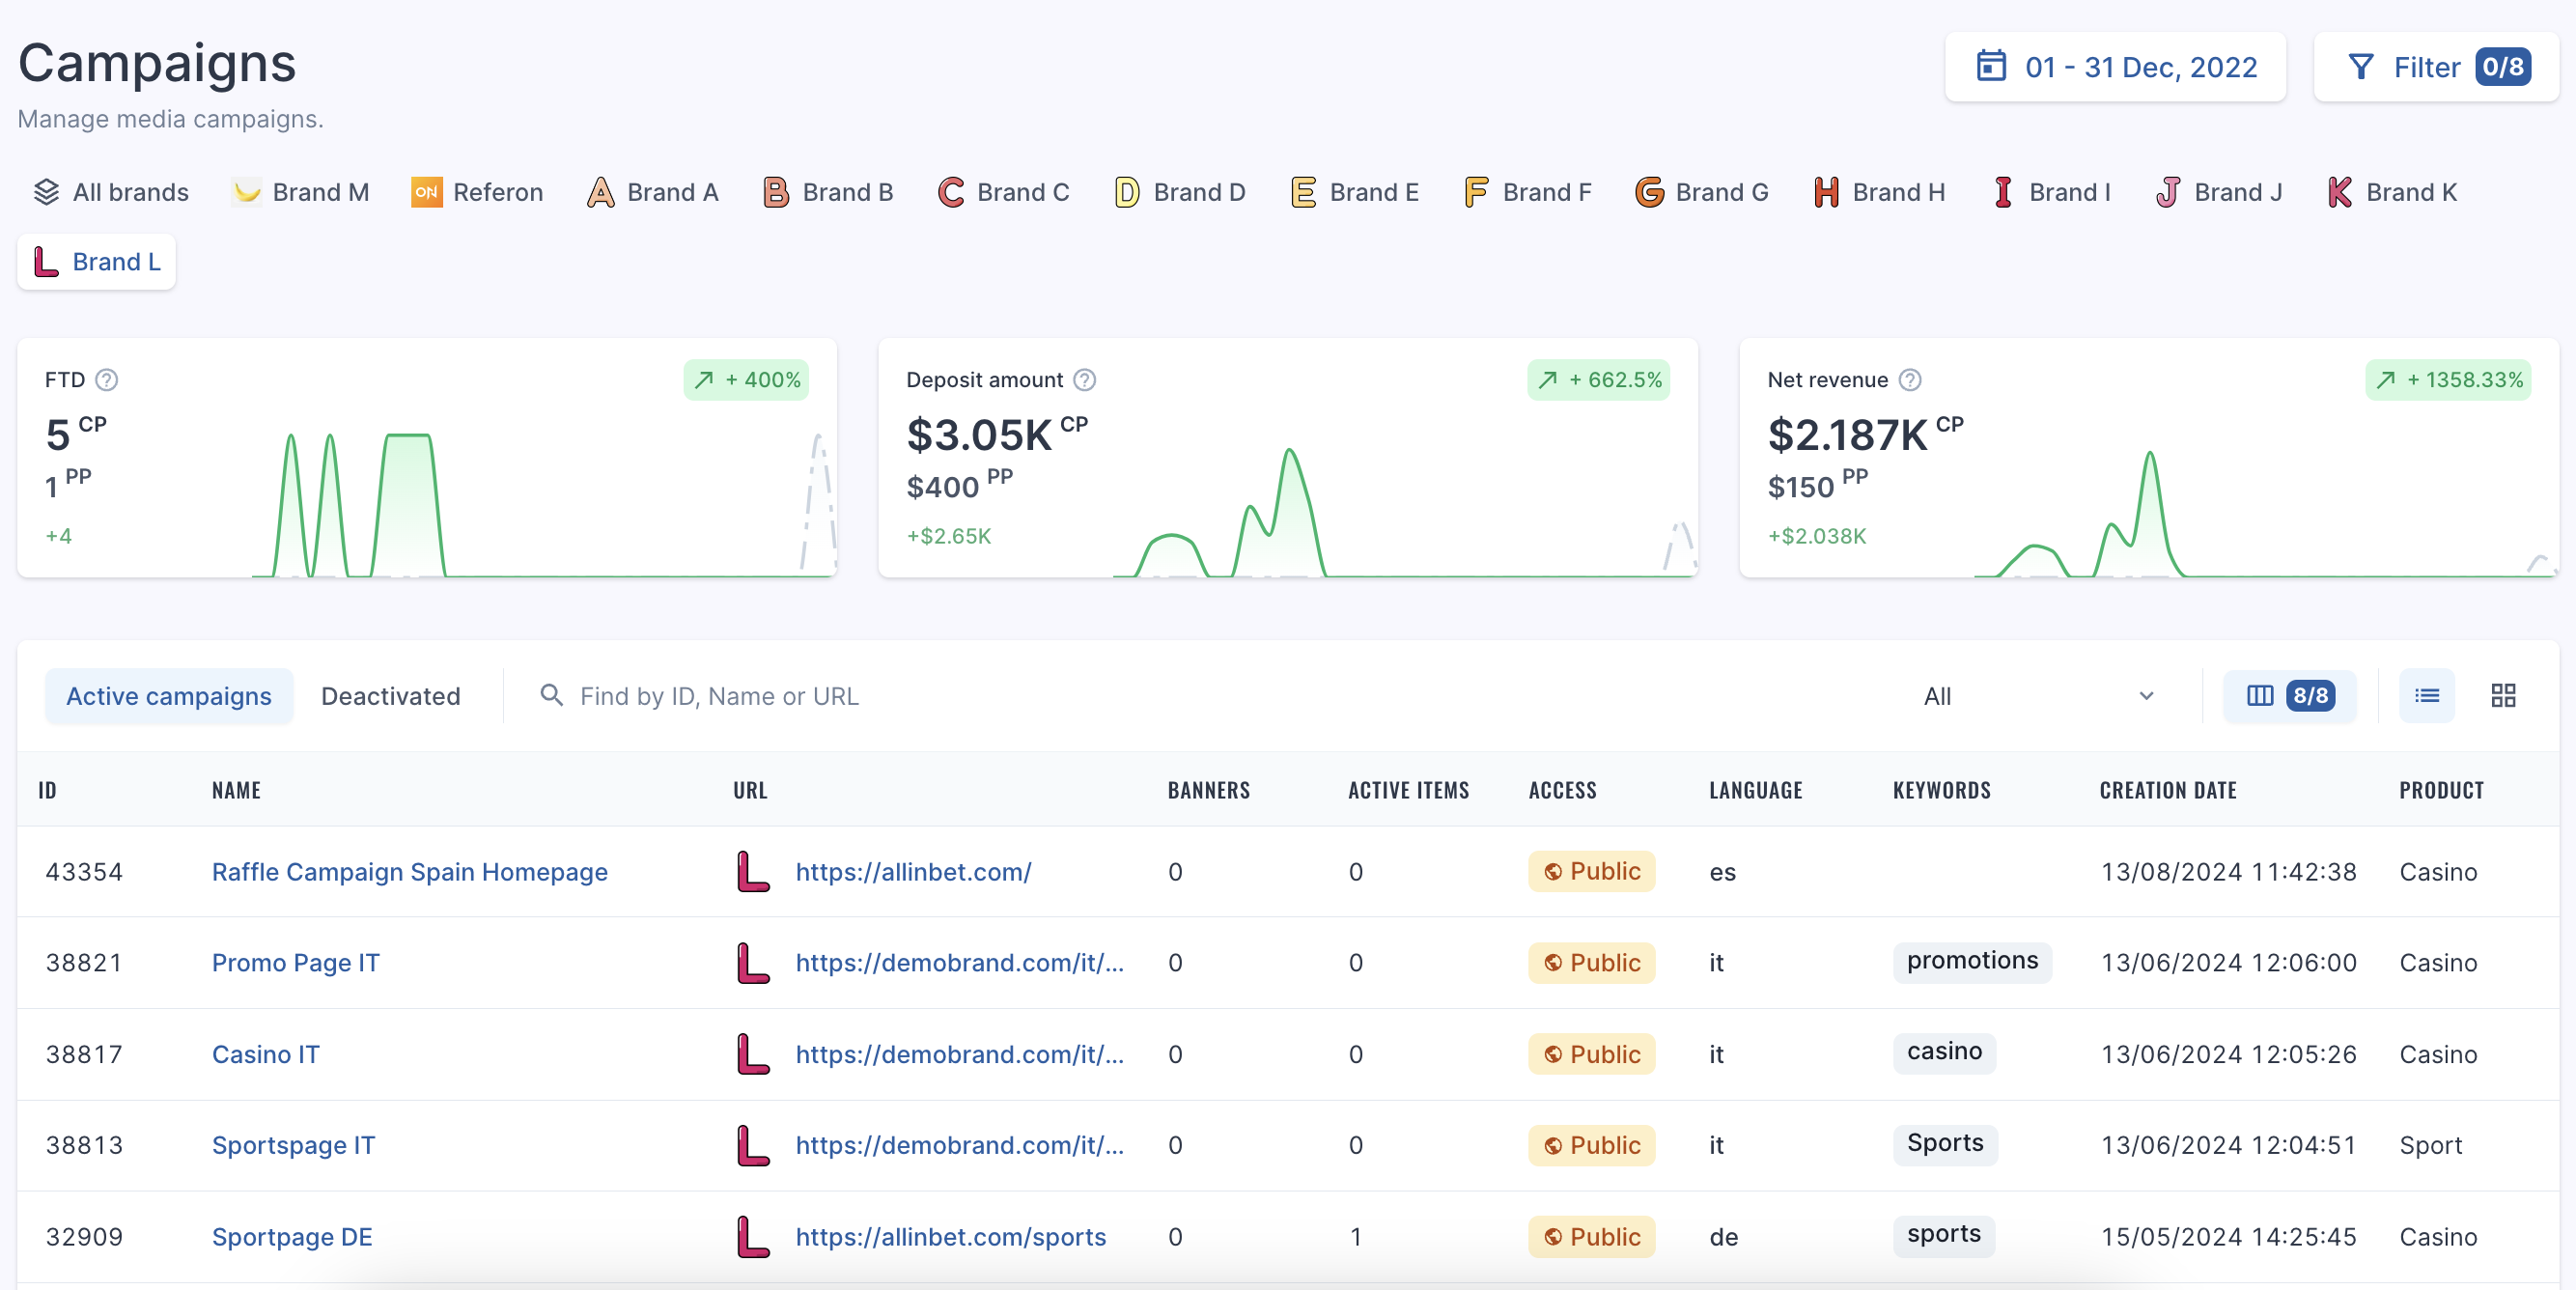This screenshot has width=2576, height=1290.
Task: Select the Brand H tab
Action: pos(1879,192)
